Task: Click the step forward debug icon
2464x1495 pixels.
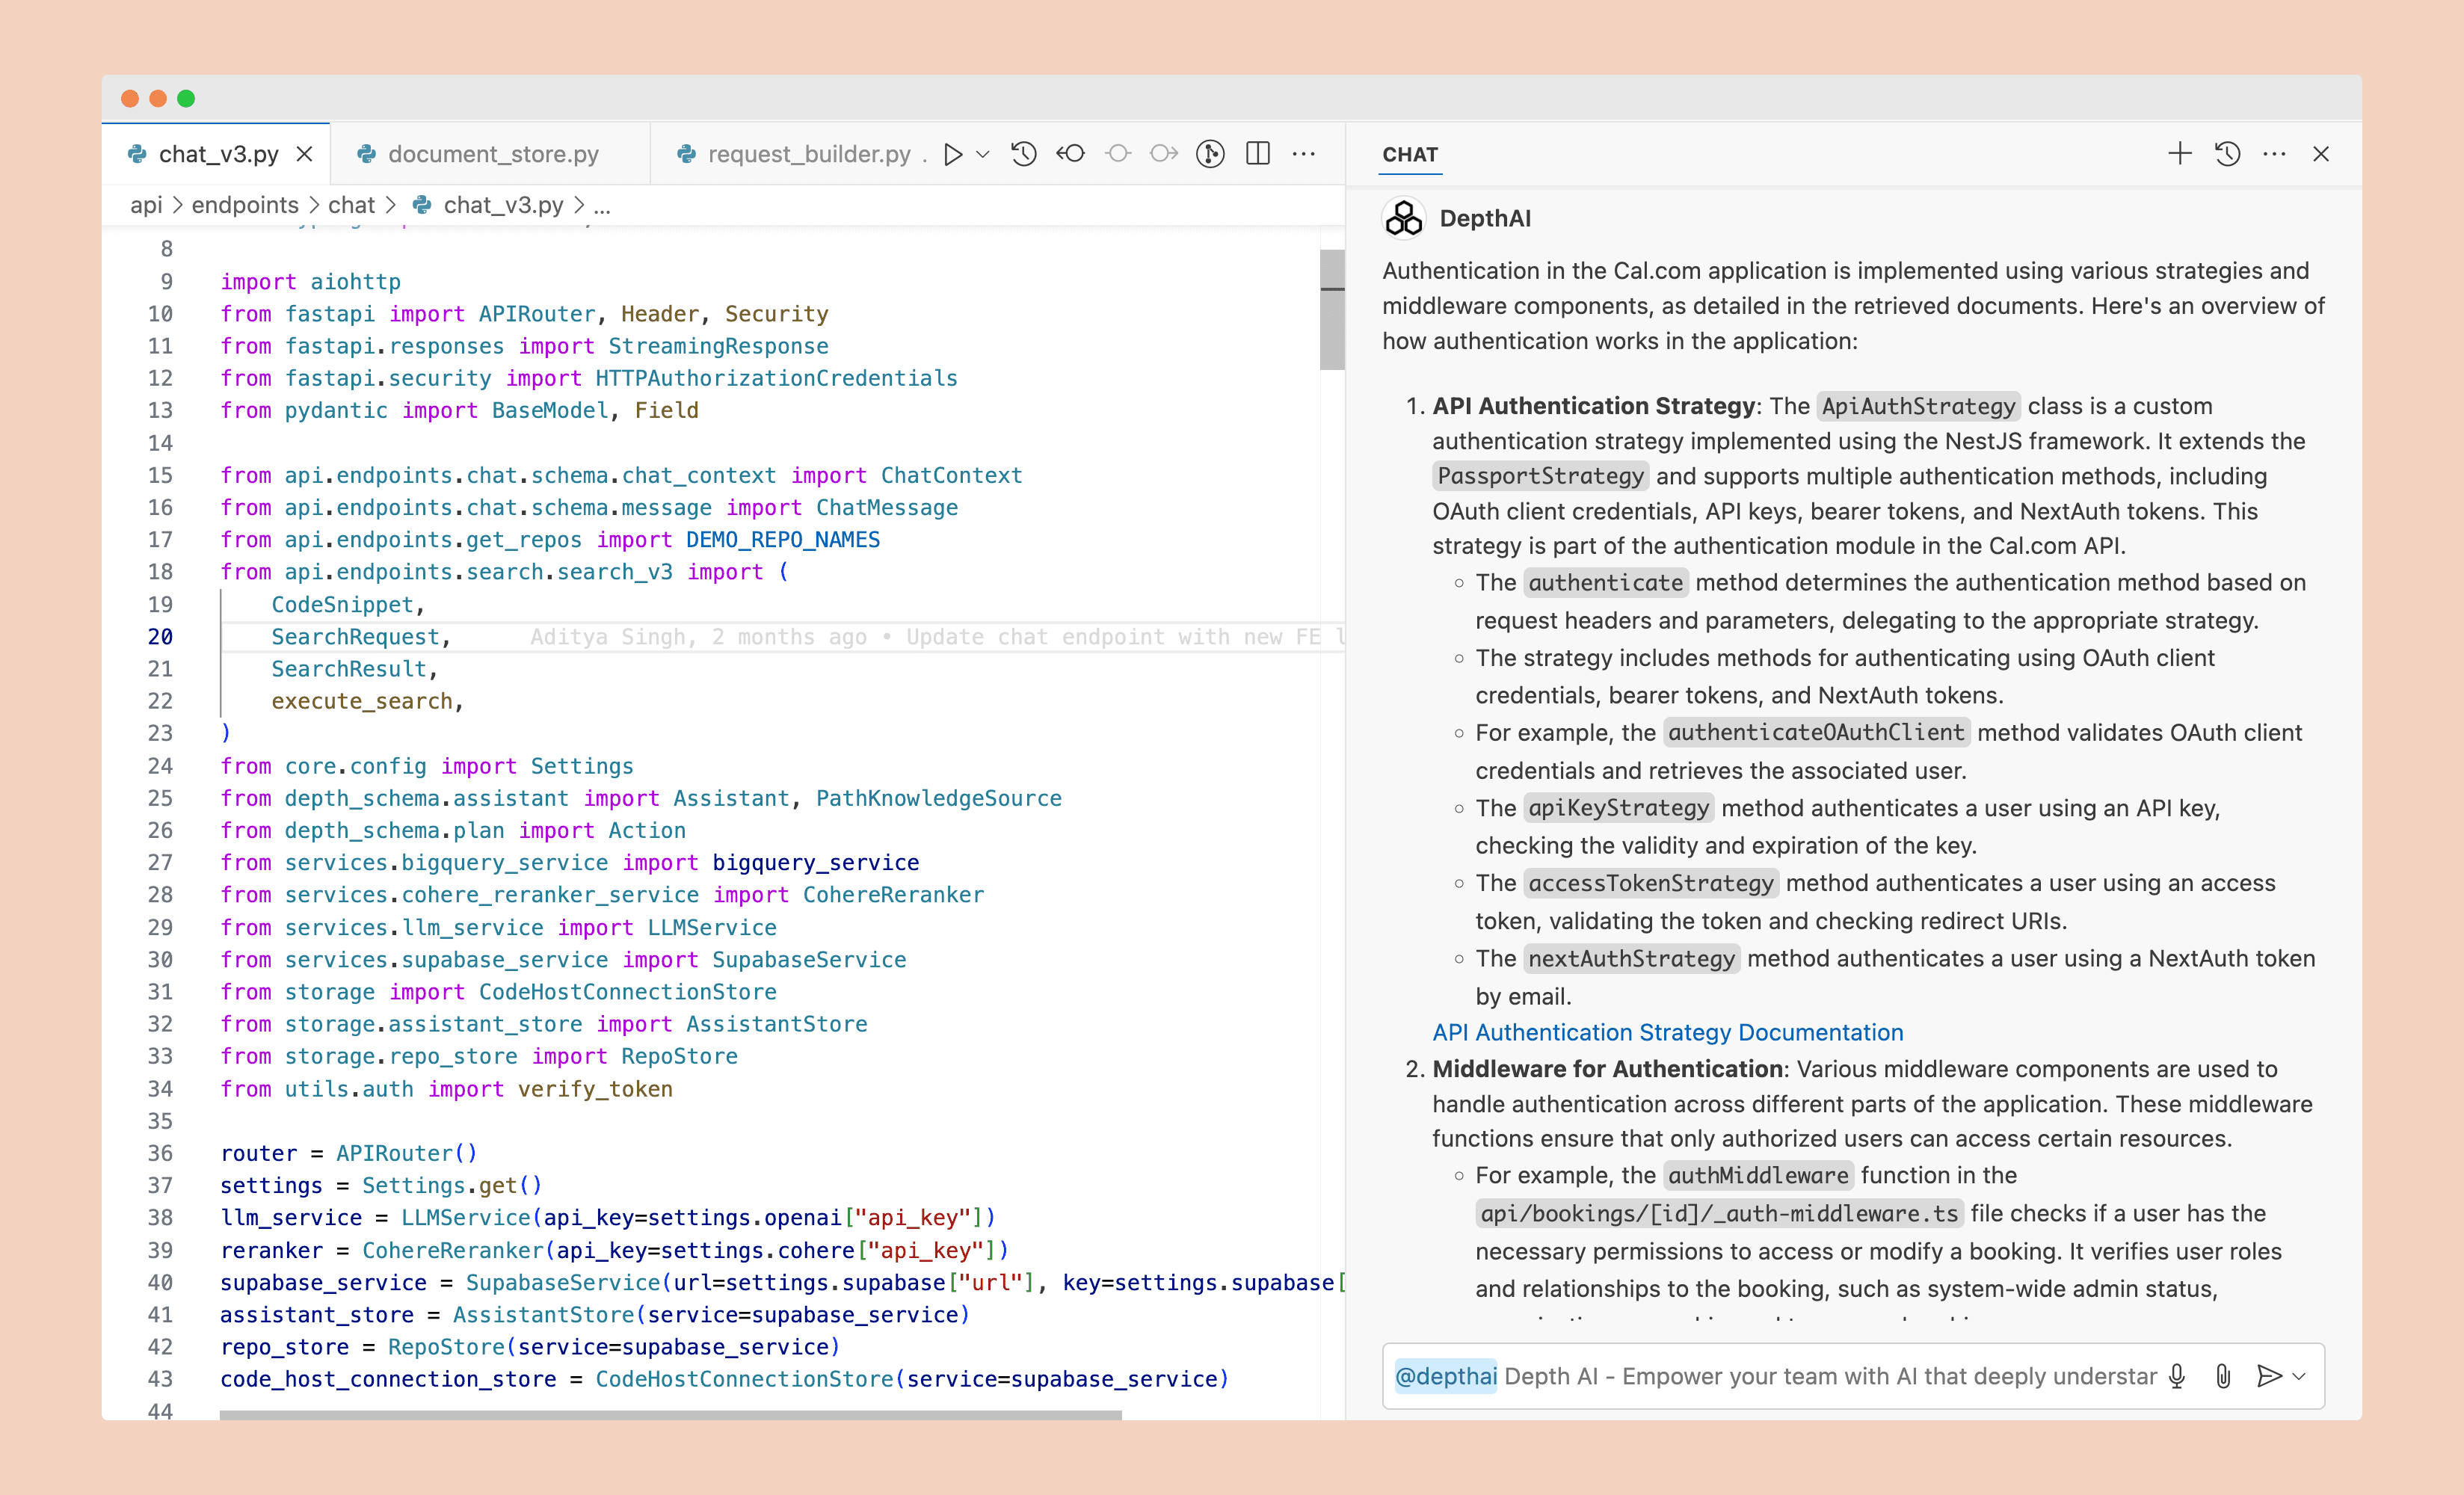Action: 1162,155
